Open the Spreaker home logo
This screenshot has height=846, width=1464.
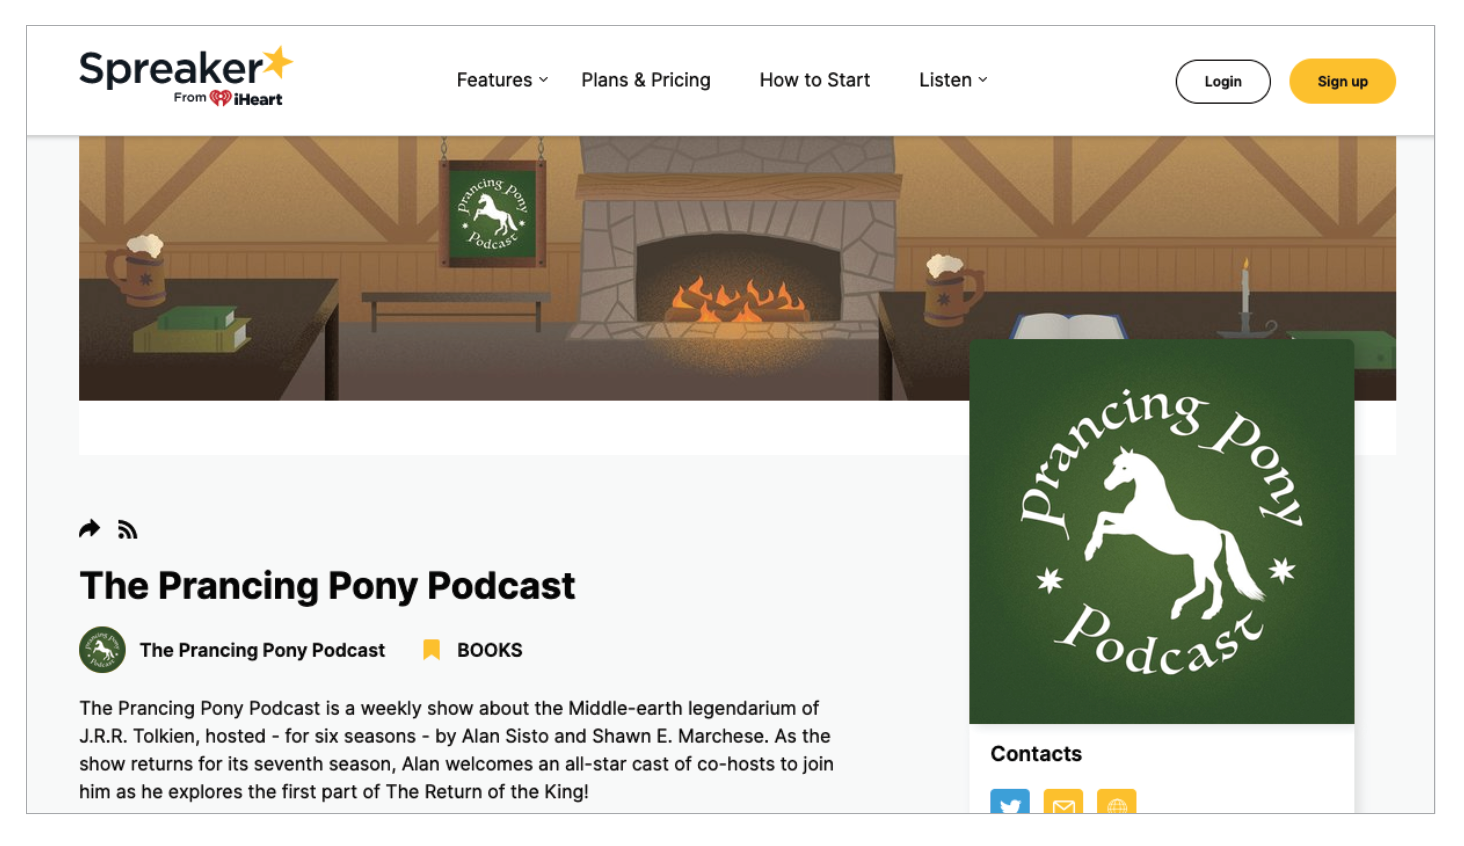click(186, 77)
